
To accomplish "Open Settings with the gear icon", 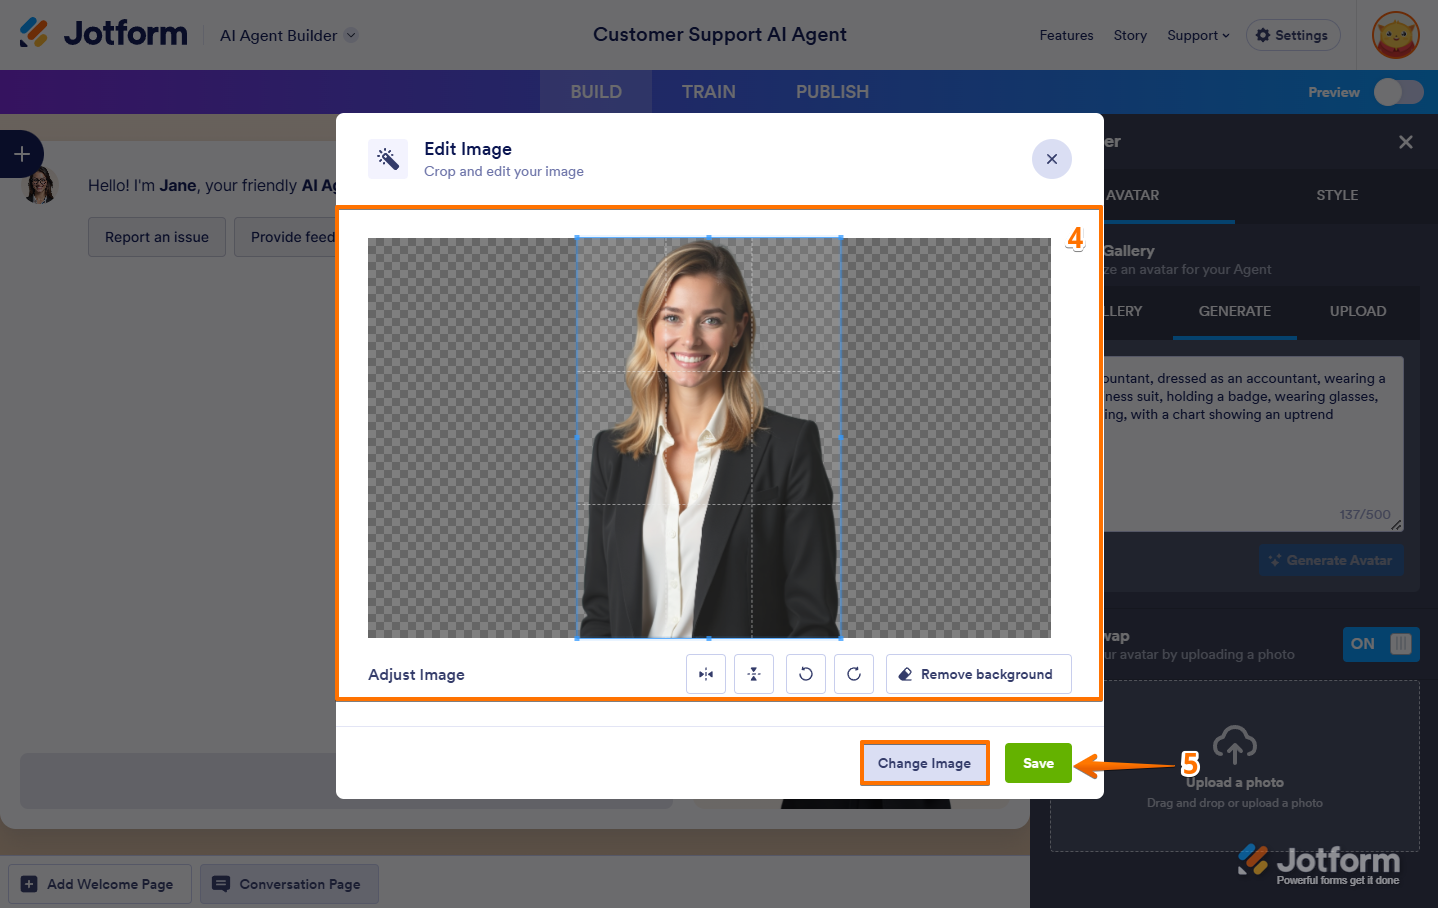I will pyautogui.click(x=1293, y=35).
